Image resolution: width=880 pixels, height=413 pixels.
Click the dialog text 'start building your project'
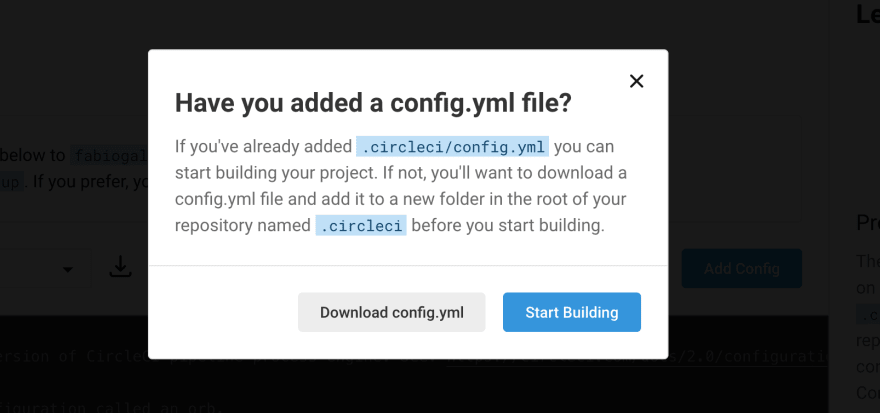click(275, 173)
